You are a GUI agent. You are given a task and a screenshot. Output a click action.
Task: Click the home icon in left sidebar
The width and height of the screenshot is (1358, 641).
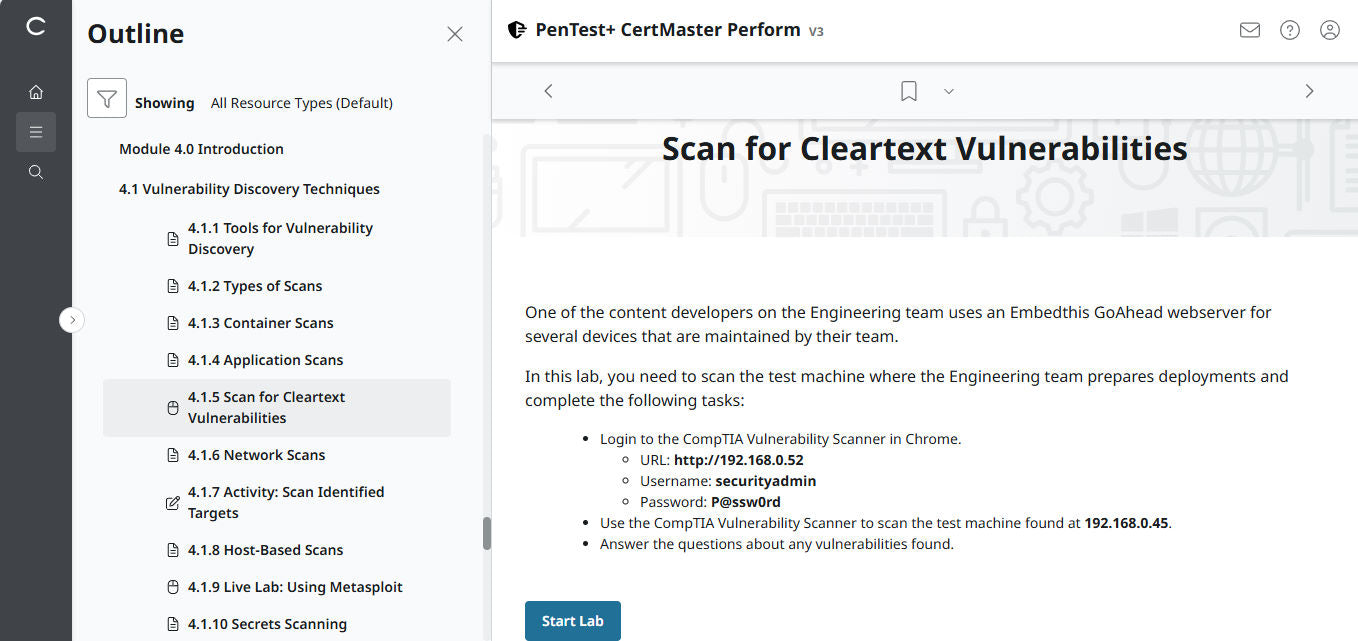[36, 92]
